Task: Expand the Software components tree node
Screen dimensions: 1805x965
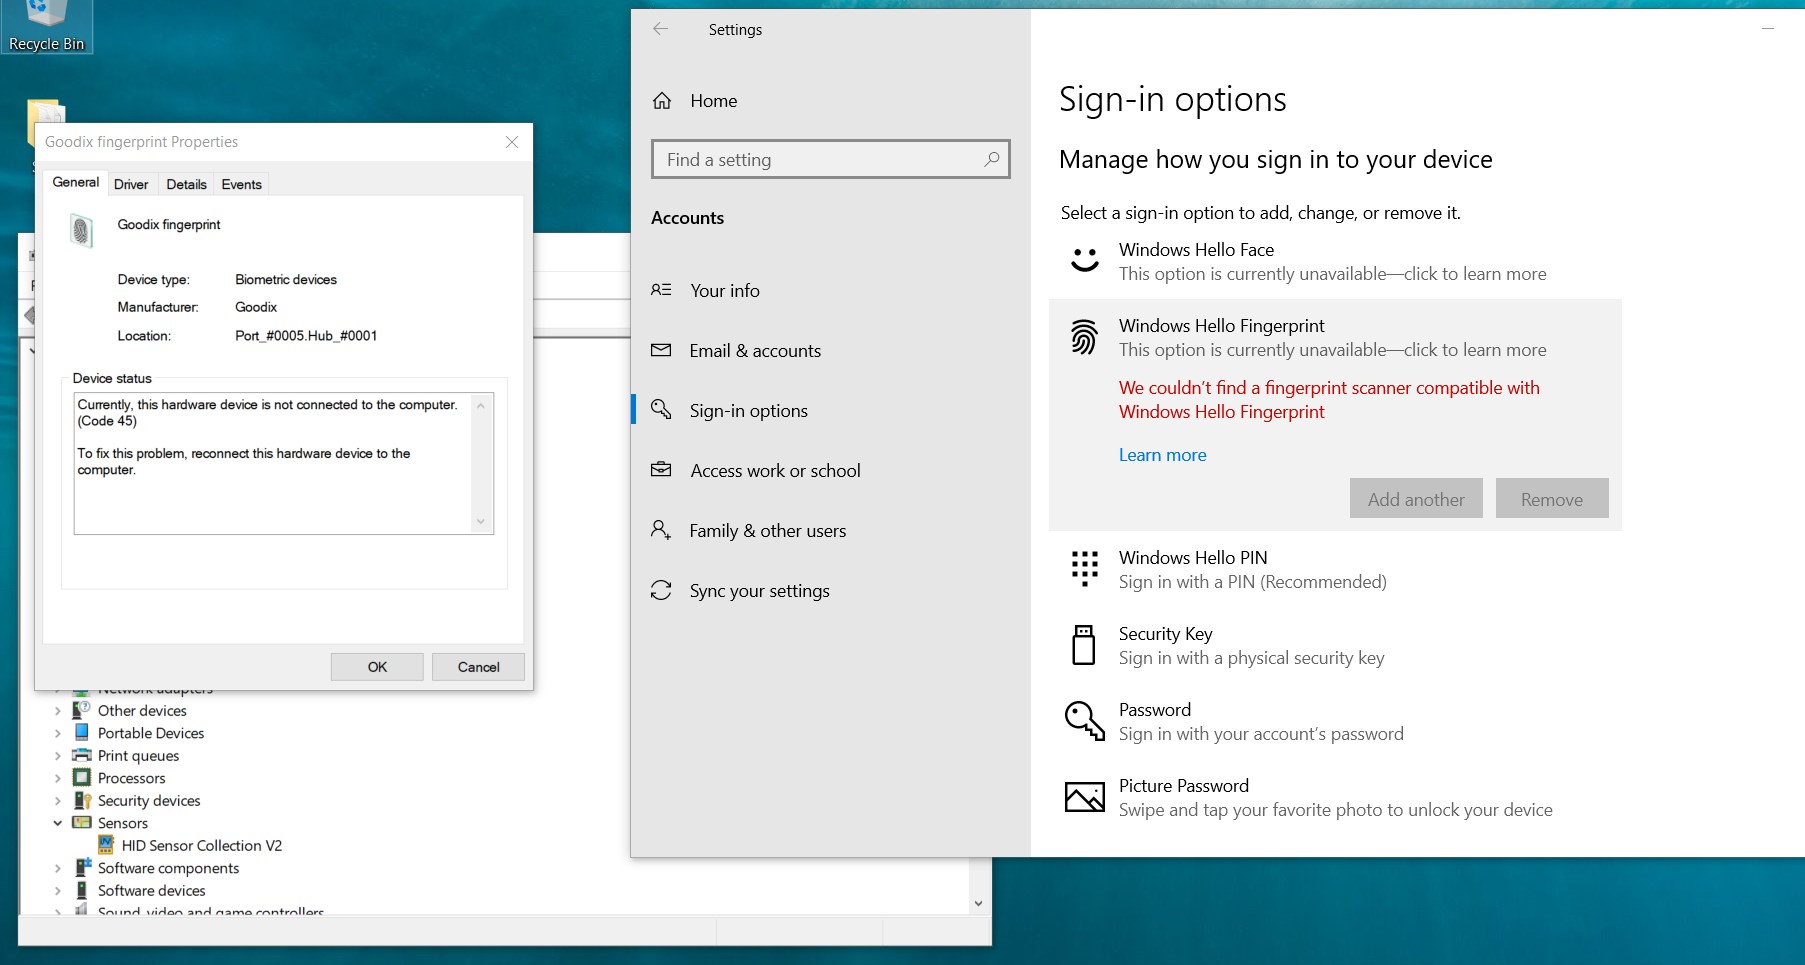Action: click(58, 868)
